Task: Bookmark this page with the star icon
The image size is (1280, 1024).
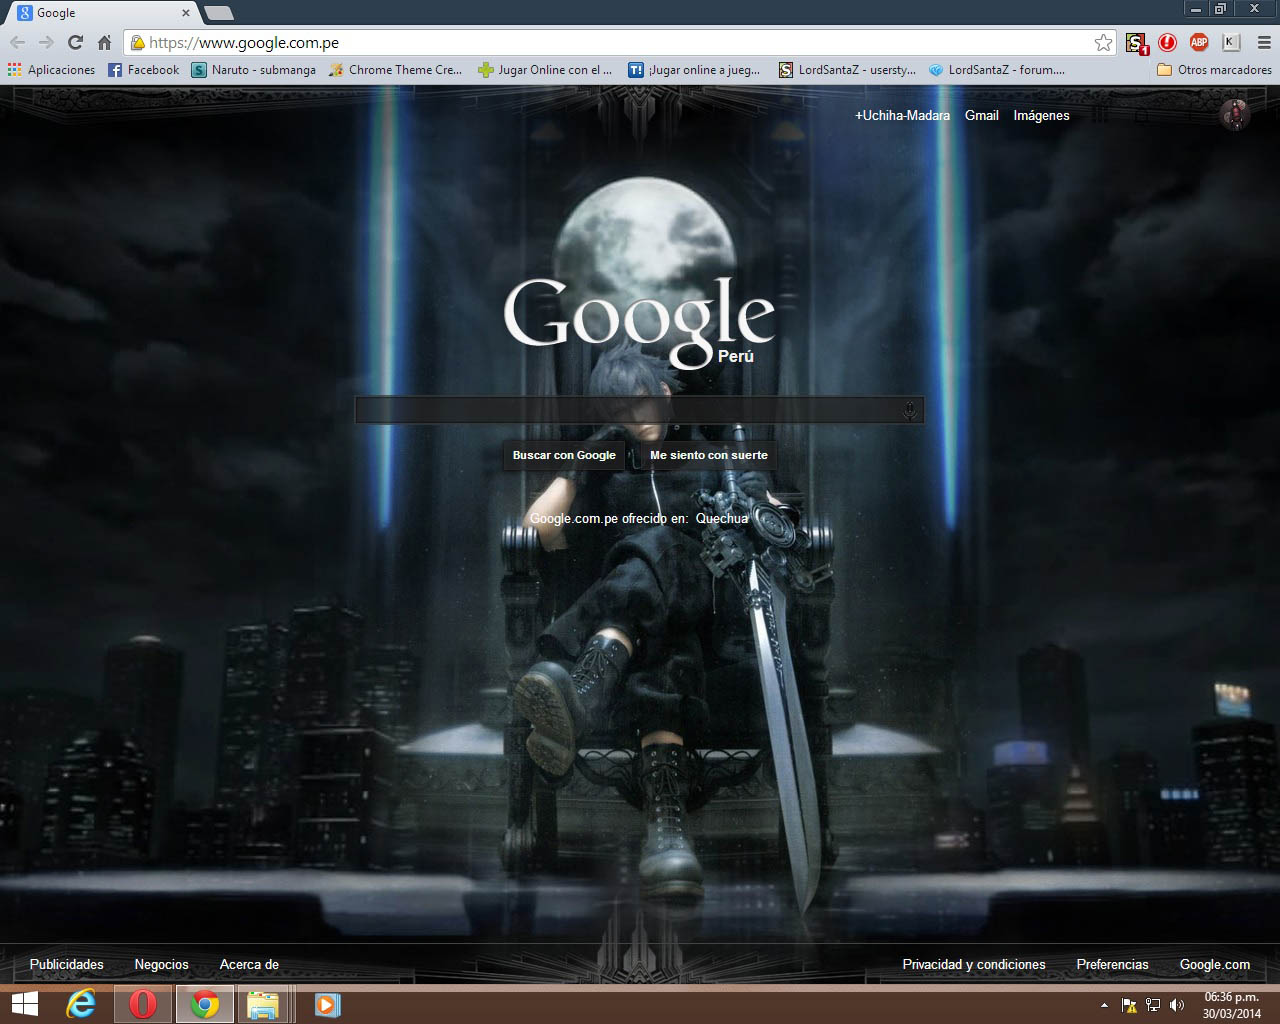Action: pos(1103,44)
